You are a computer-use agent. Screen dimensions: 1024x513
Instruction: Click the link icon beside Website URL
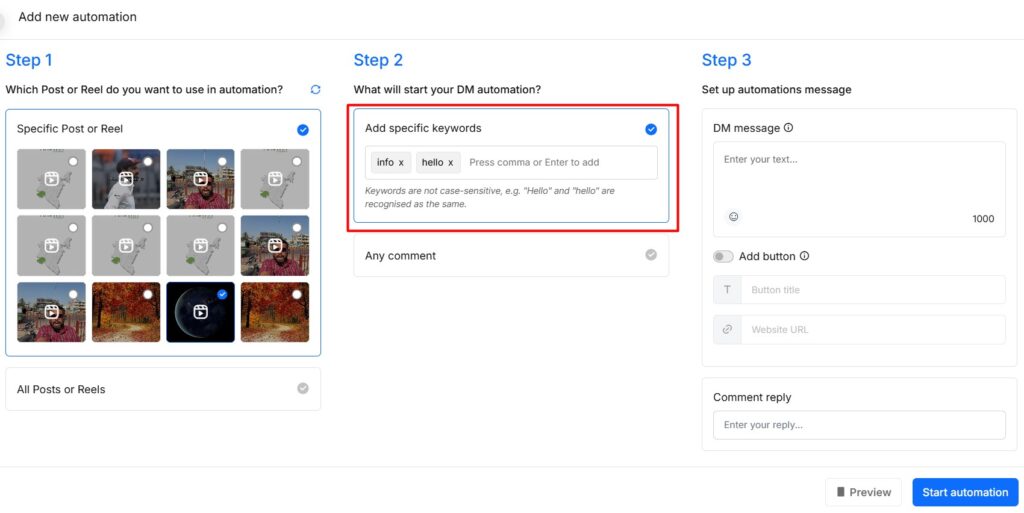point(727,330)
